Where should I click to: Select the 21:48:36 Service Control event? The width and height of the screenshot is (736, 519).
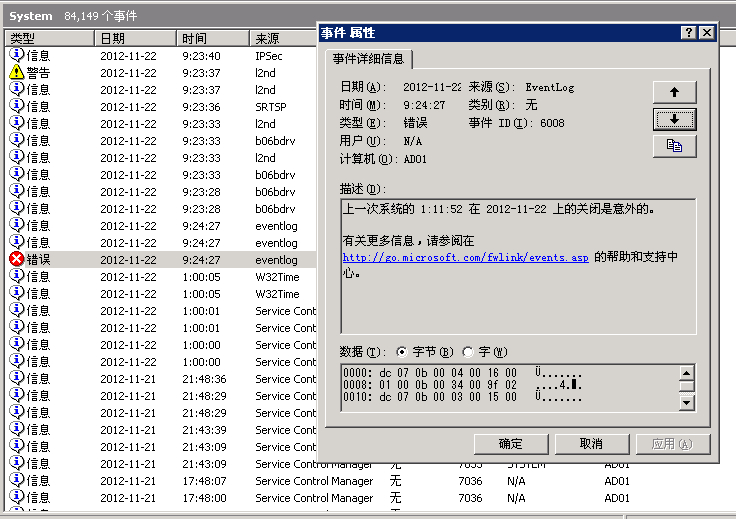pyautogui.click(x=161, y=379)
